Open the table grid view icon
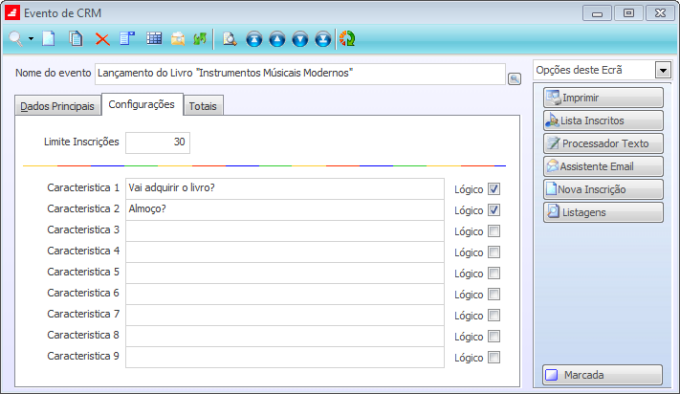Viewport: 680px width, 394px height. click(154, 39)
